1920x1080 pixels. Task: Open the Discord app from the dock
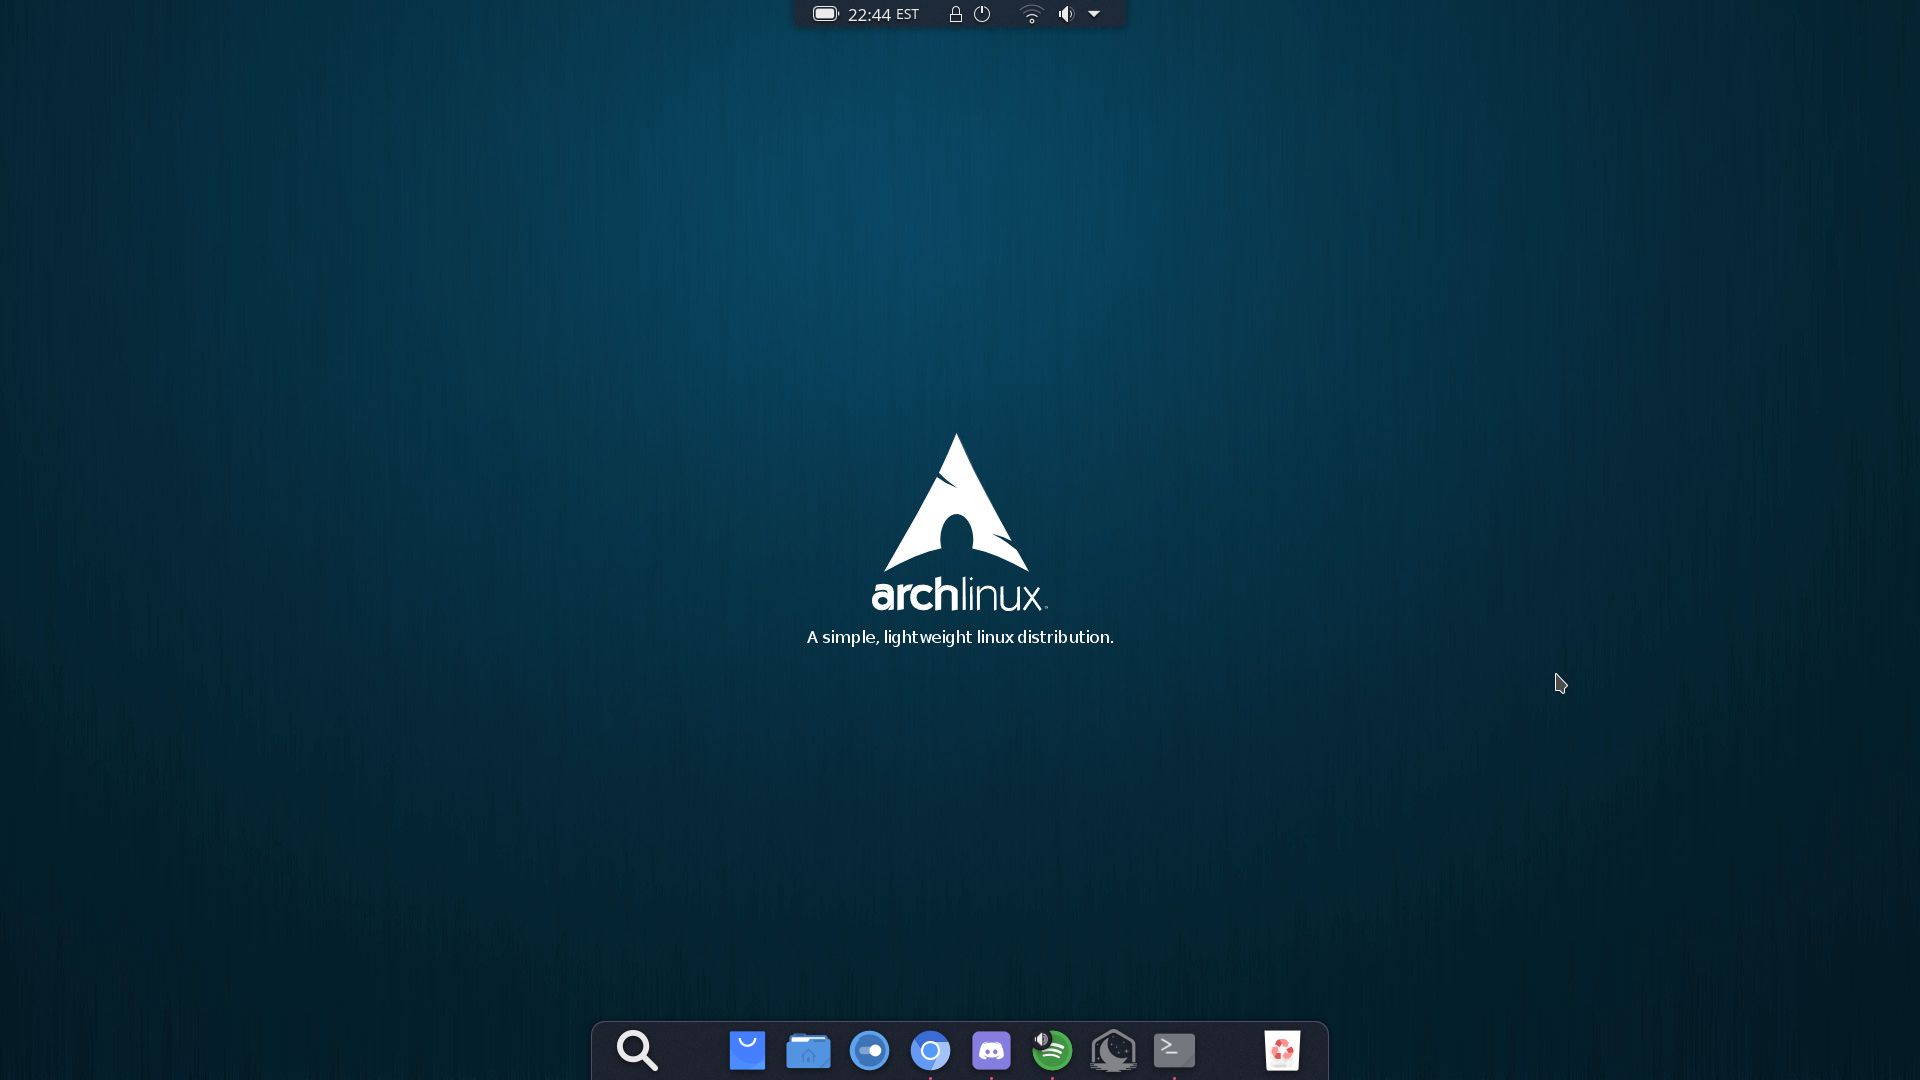pos(991,1051)
